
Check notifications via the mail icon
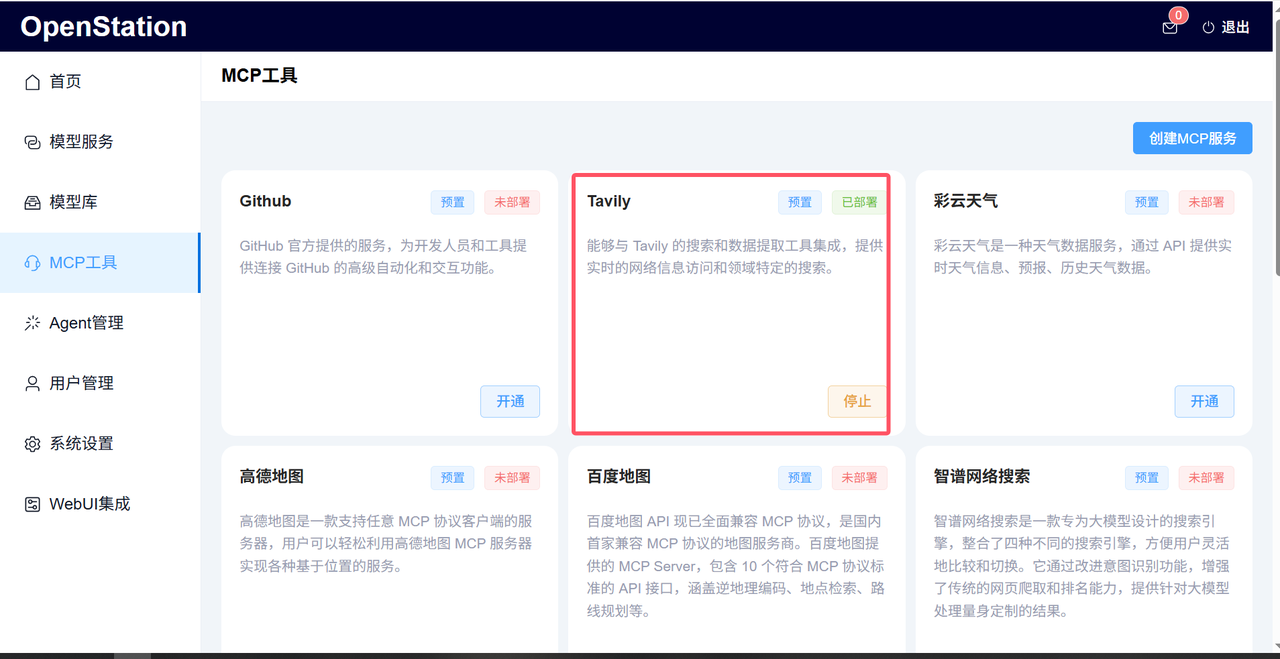(1168, 27)
